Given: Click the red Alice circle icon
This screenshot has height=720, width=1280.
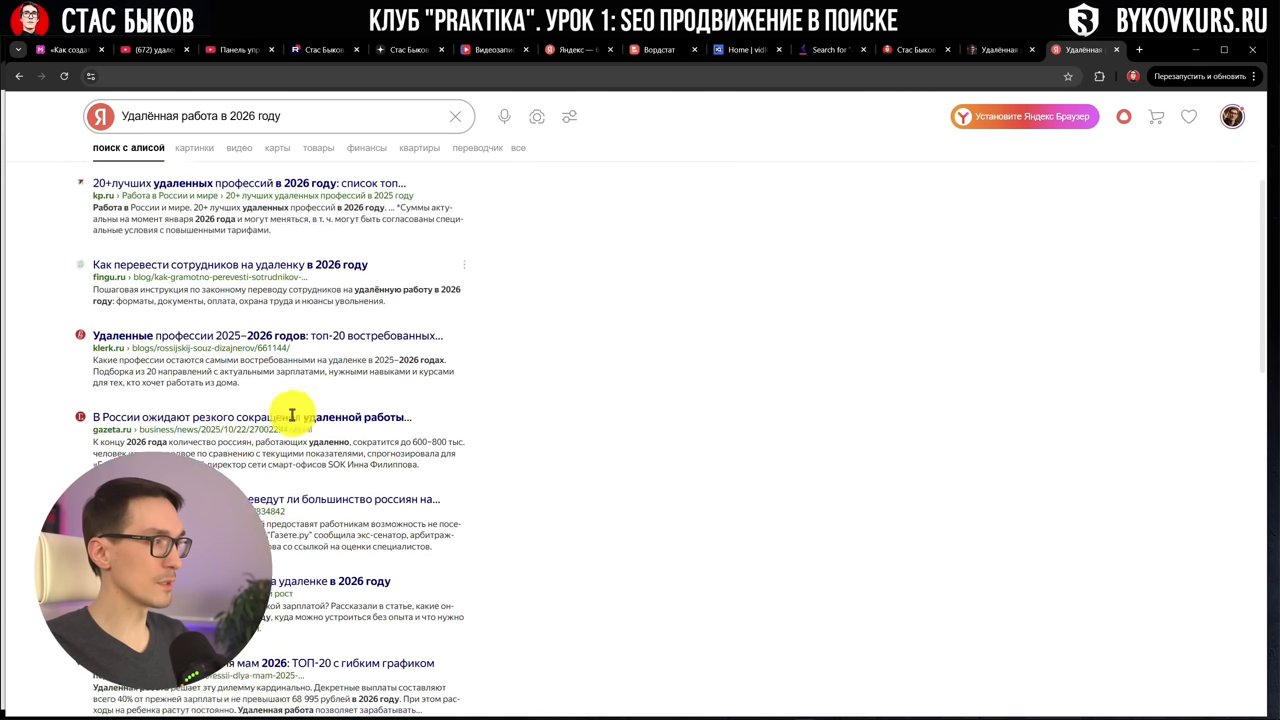Looking at the screenshot, I should click(1124, 117).
